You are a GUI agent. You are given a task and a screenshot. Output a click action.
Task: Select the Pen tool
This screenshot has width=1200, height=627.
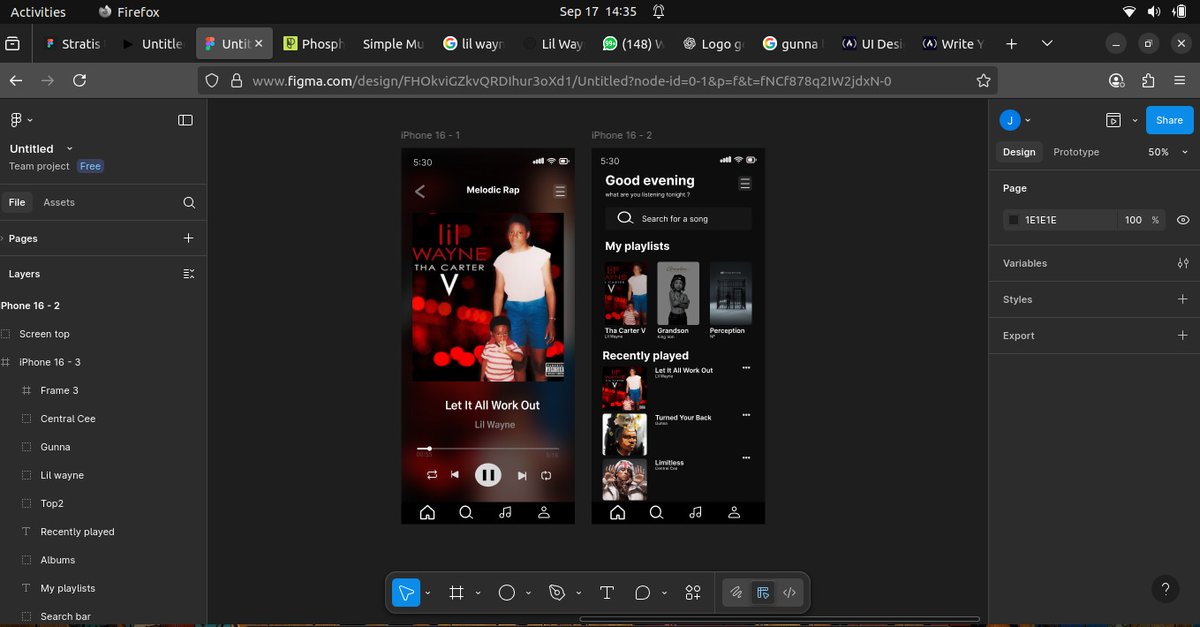(x=557, y=593)
